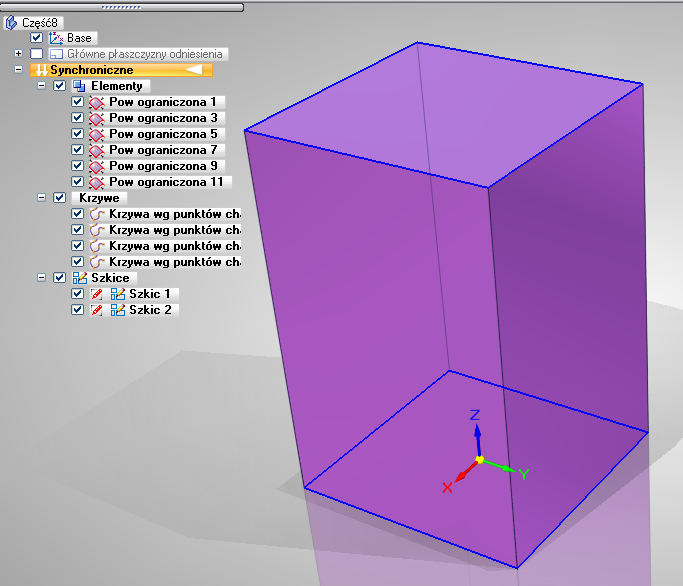Collapse the Krzywe group
Viewport: 683px width, 586px height.
pos(41,197)
